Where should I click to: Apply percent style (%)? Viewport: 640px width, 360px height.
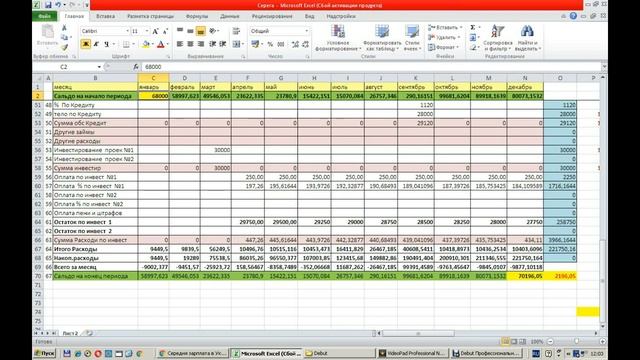coord(270,44)
